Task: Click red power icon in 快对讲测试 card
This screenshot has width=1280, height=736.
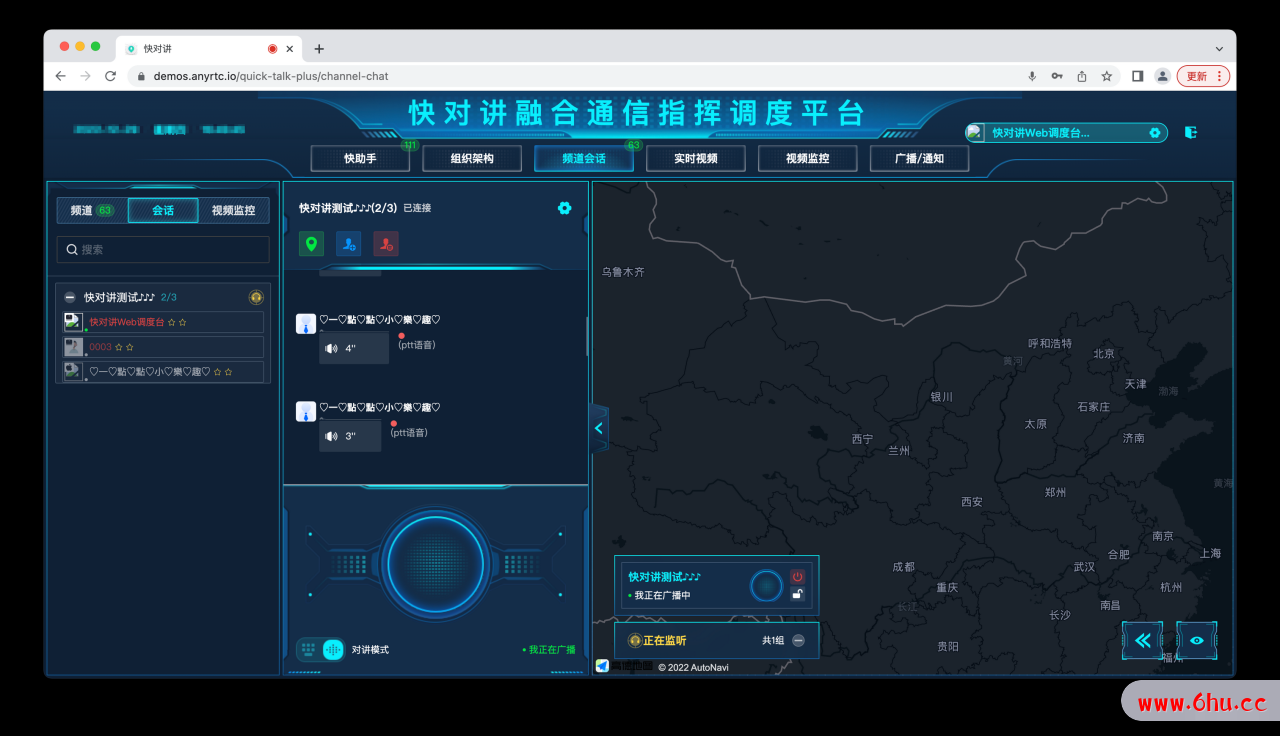Action: coord(797,577)
